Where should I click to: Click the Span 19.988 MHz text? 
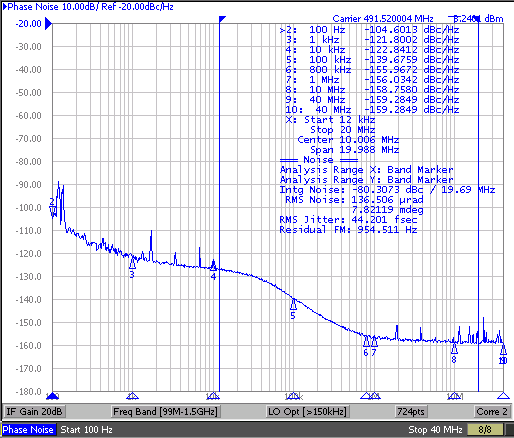click(355, 150)
